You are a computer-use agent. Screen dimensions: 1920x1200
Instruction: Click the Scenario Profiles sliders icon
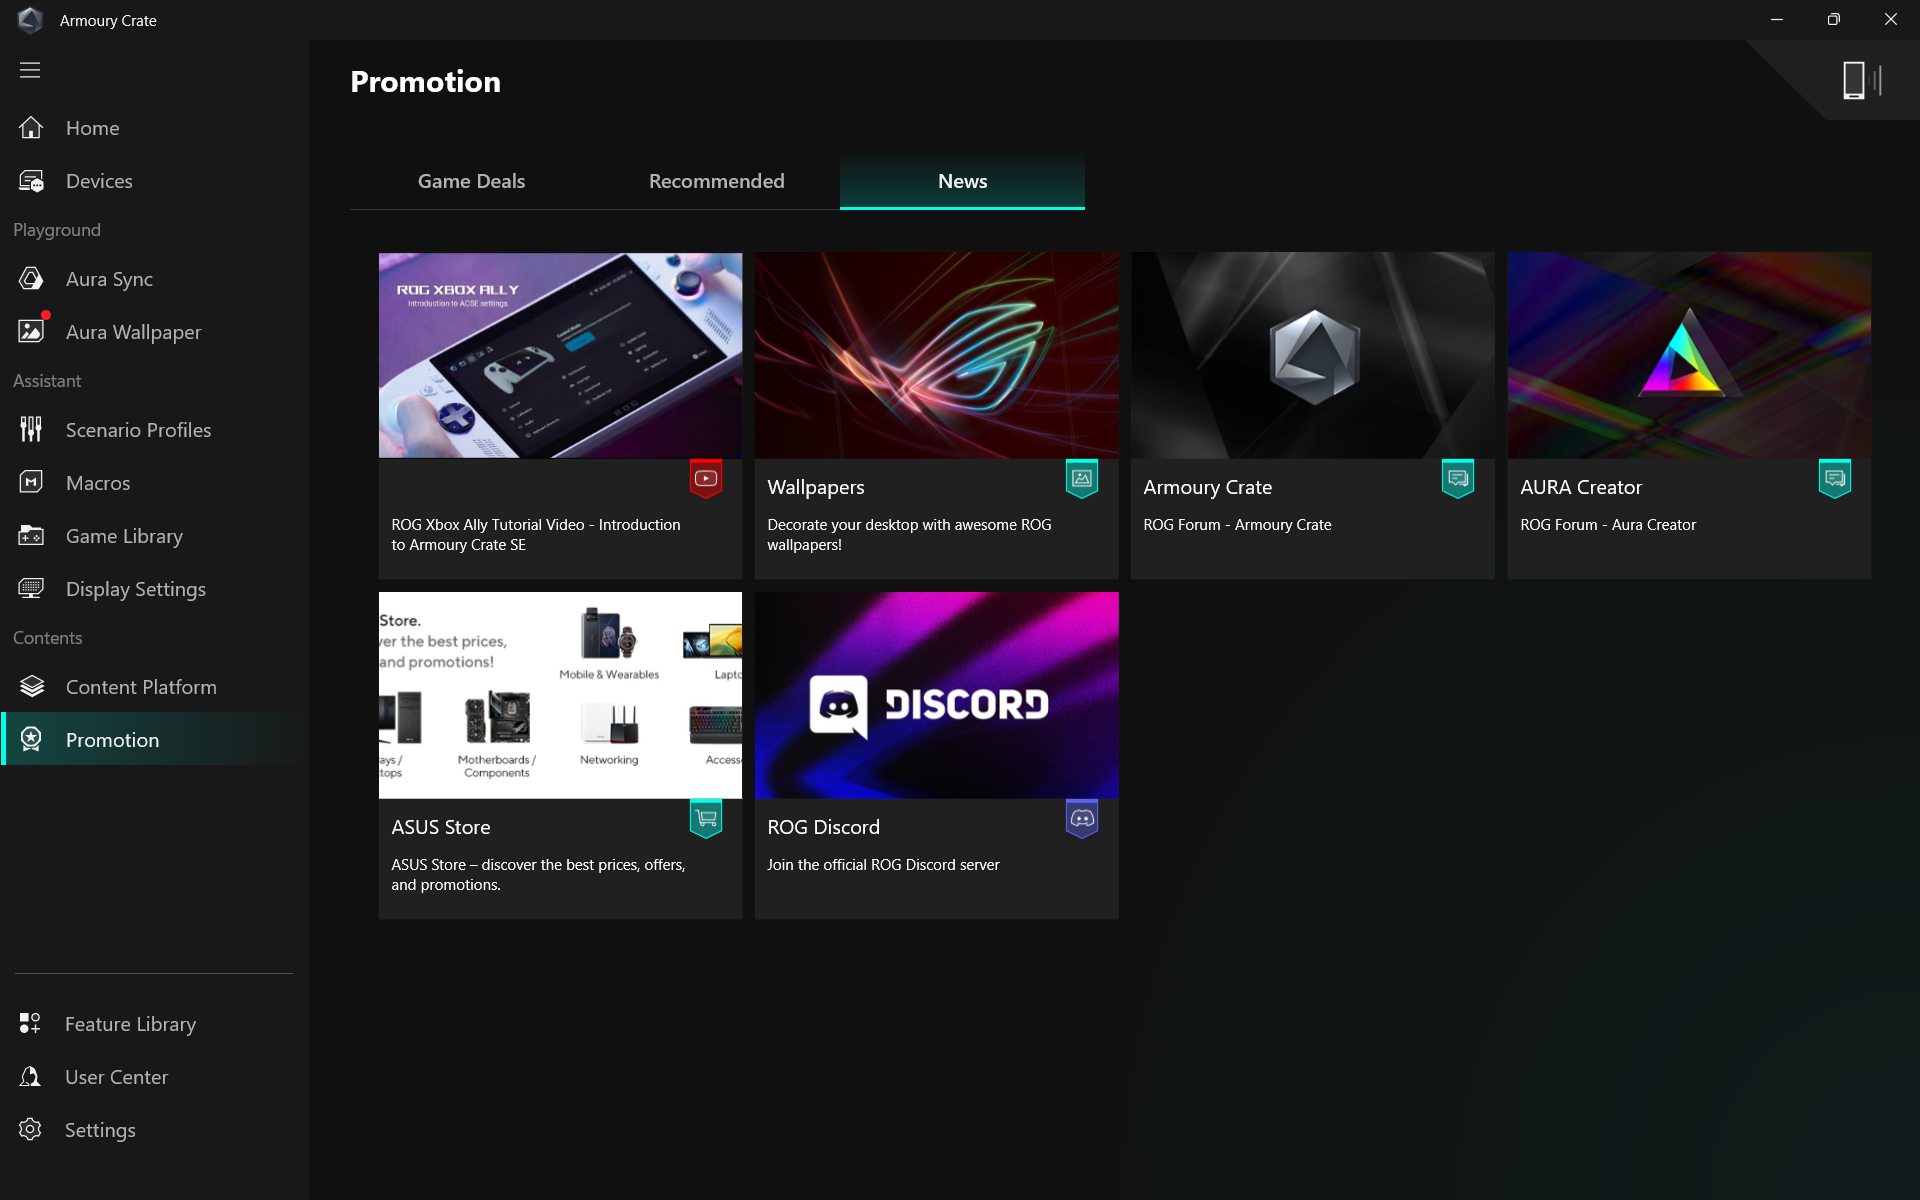tap(31, 430)
